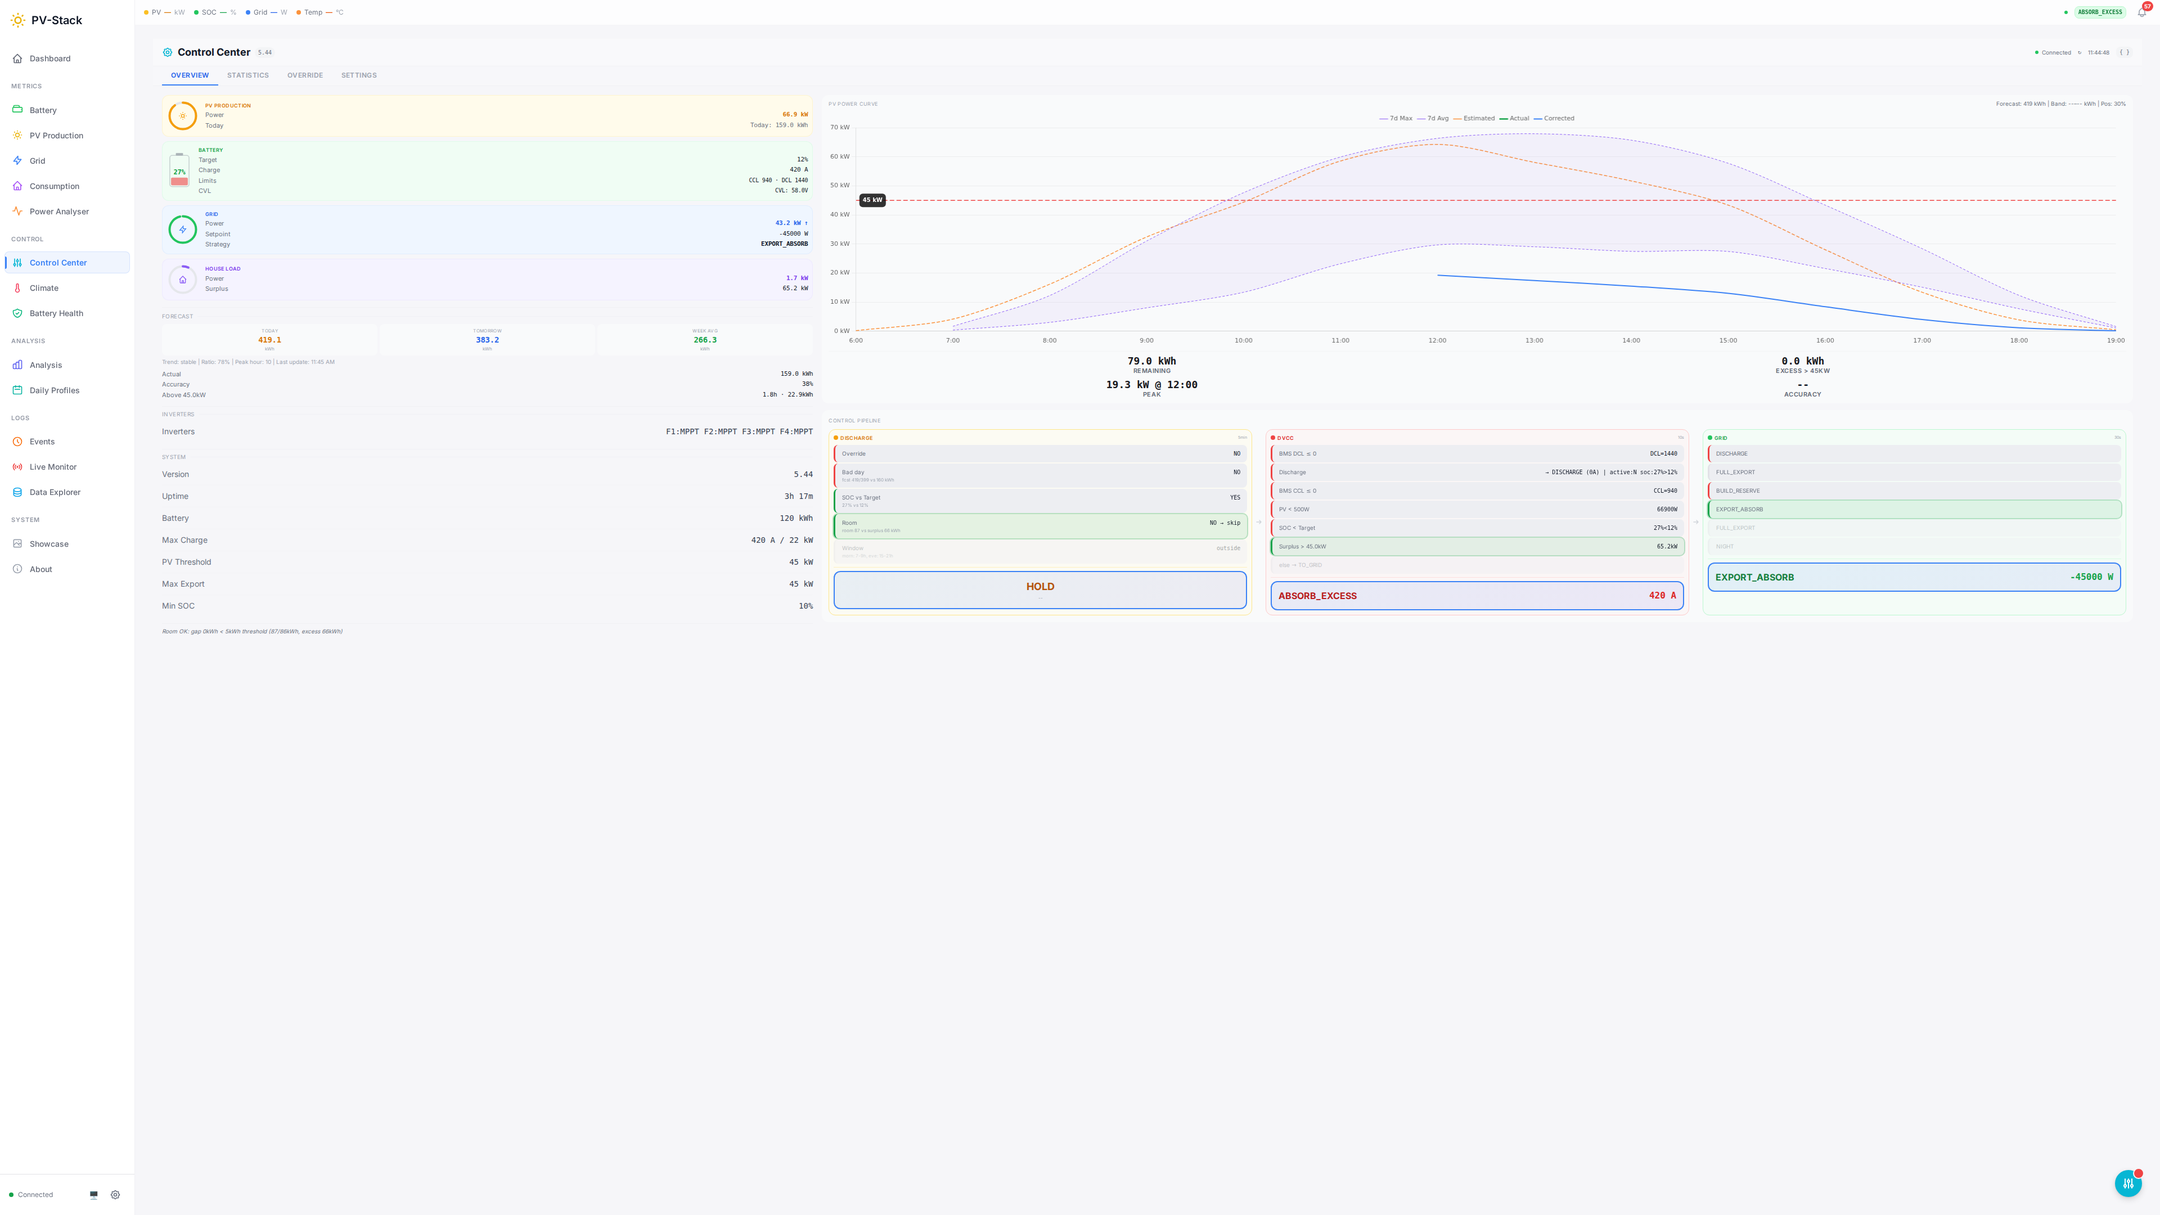
Task: Select the EXPORT_ABSORB row in Grid pipeline
Action: click(x=1914, y=510)
